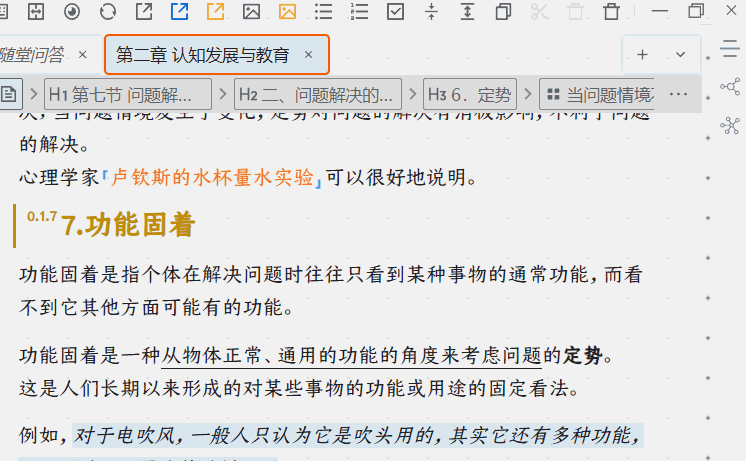Click the bulleted list toolbar icon

point(324,11)
